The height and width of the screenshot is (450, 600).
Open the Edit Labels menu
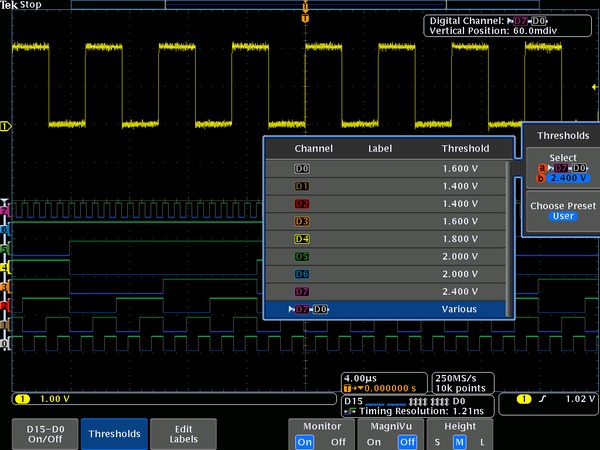tap(183, 433)
